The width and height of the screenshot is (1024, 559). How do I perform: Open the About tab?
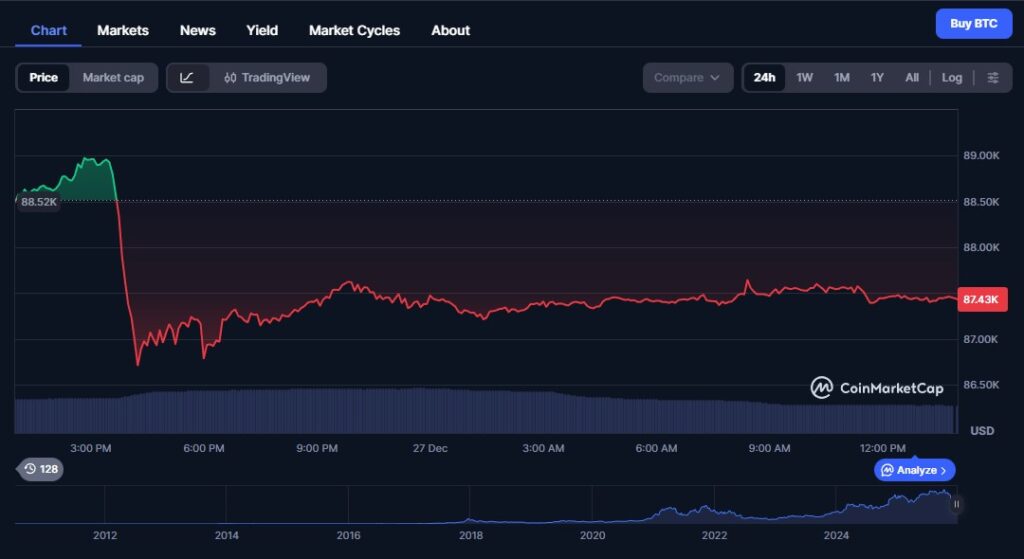point(451,31)
